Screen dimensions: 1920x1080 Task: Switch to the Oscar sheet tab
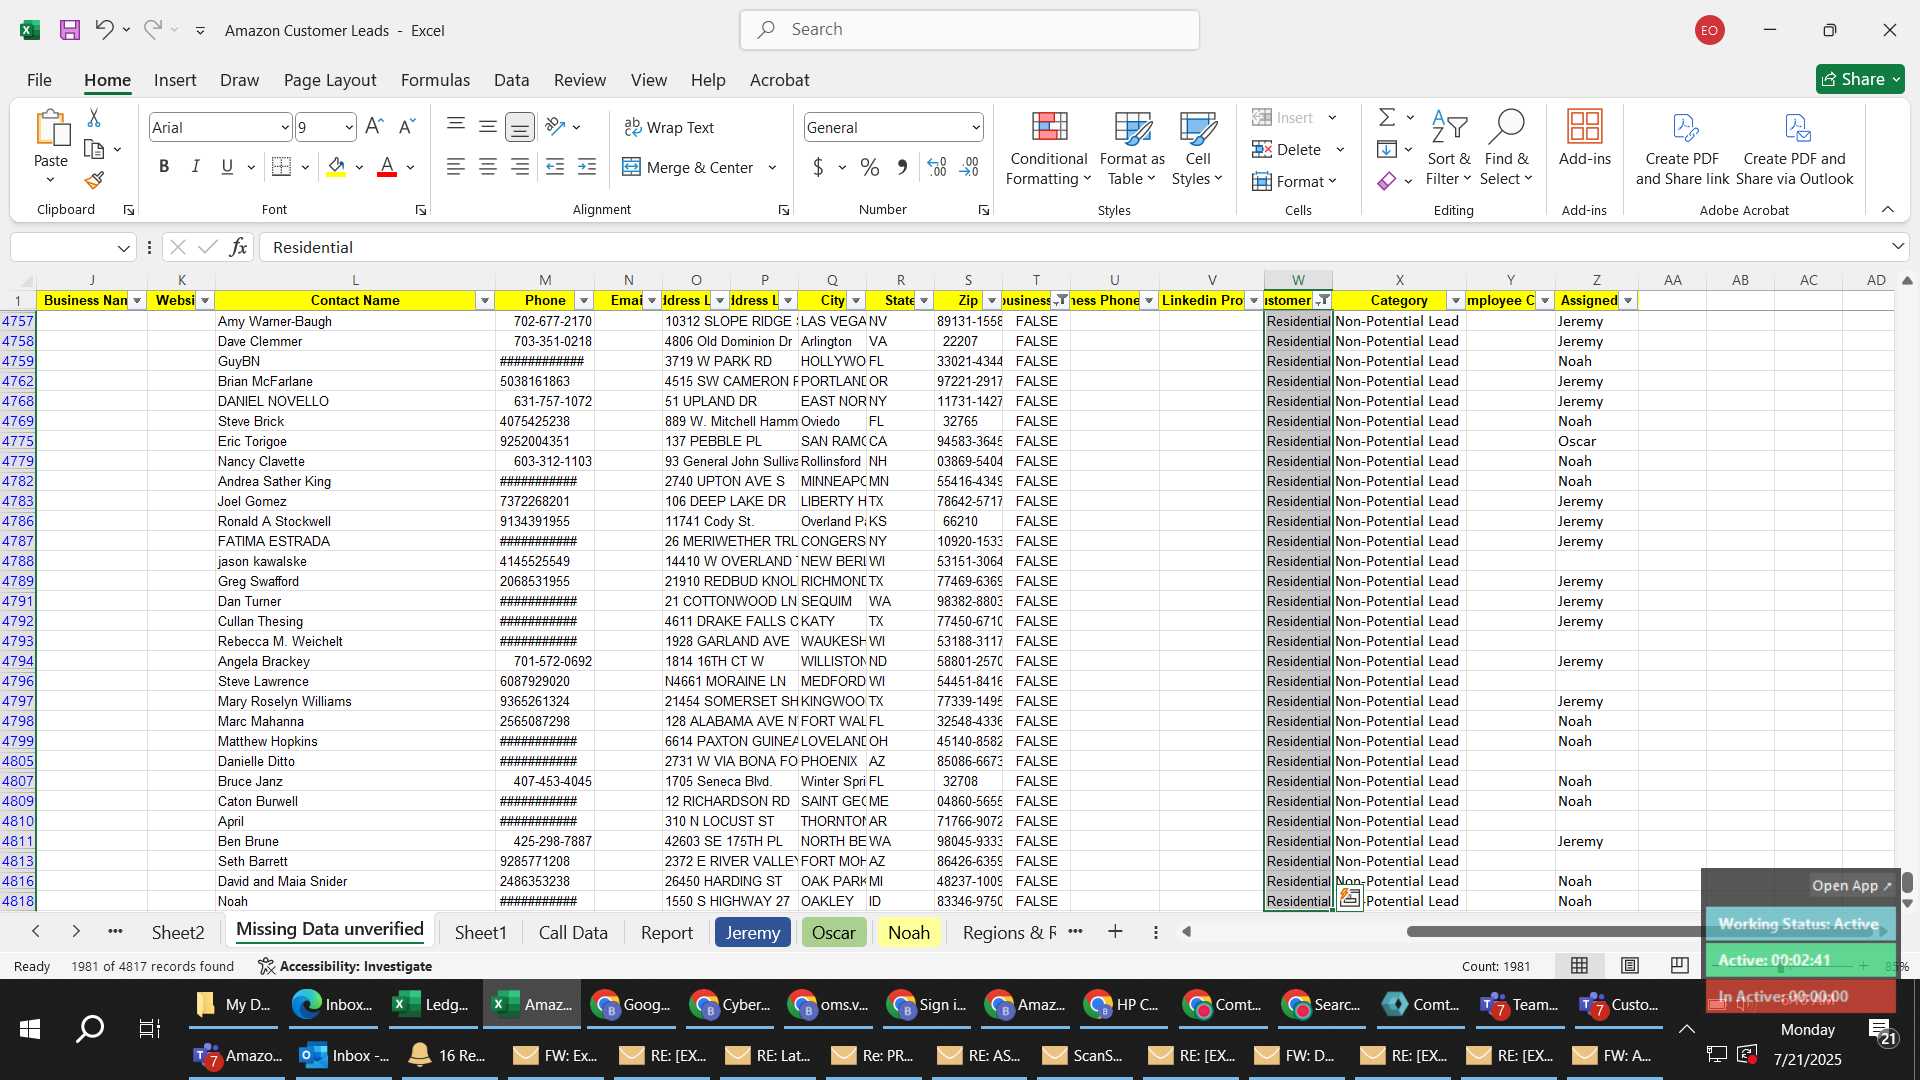coord(833,932)
